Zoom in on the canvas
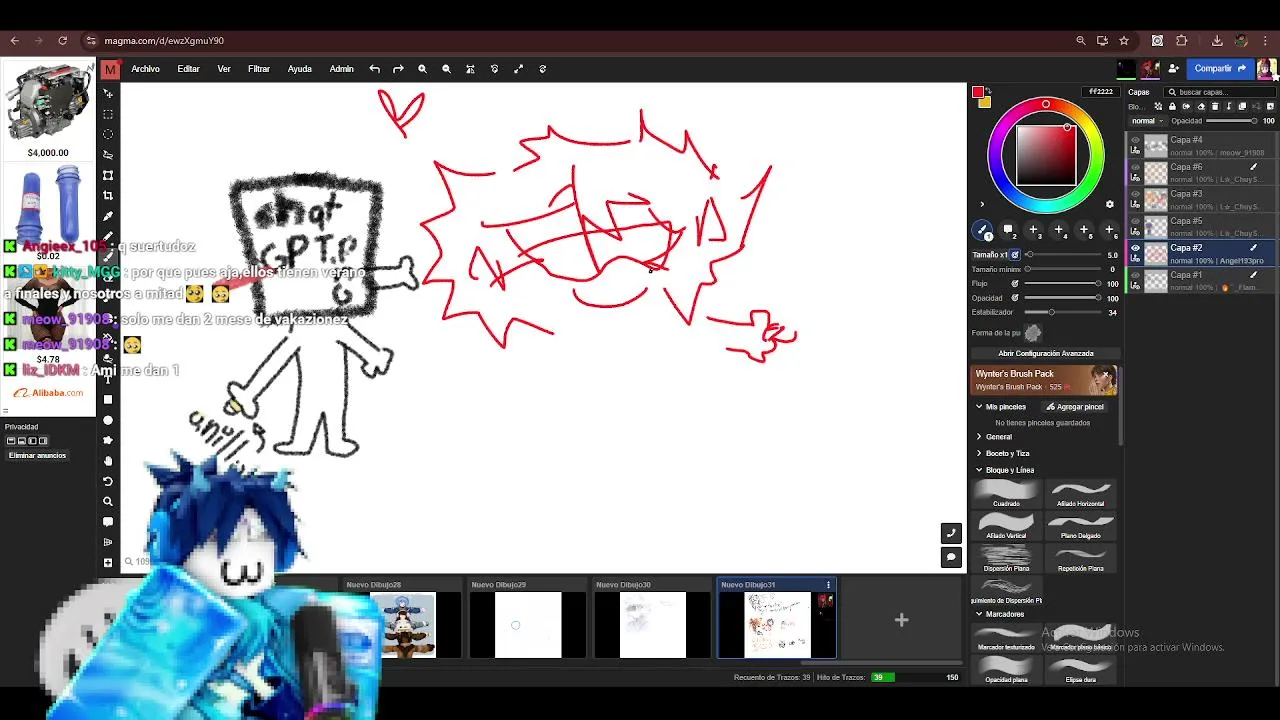The height and width of the screenshot is (720, 1280). [422, 69]
